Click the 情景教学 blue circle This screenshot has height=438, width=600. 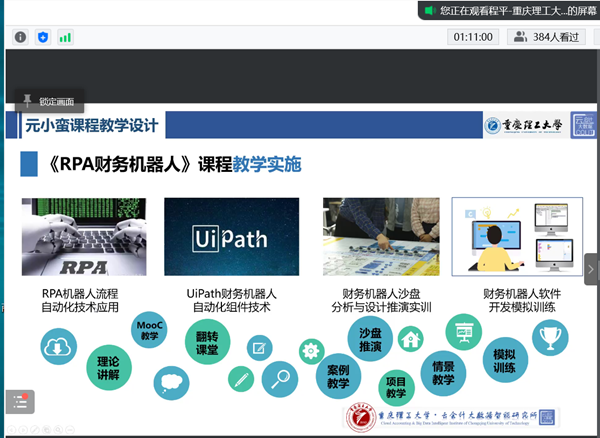pyautogui.click(x=443, y=373)
